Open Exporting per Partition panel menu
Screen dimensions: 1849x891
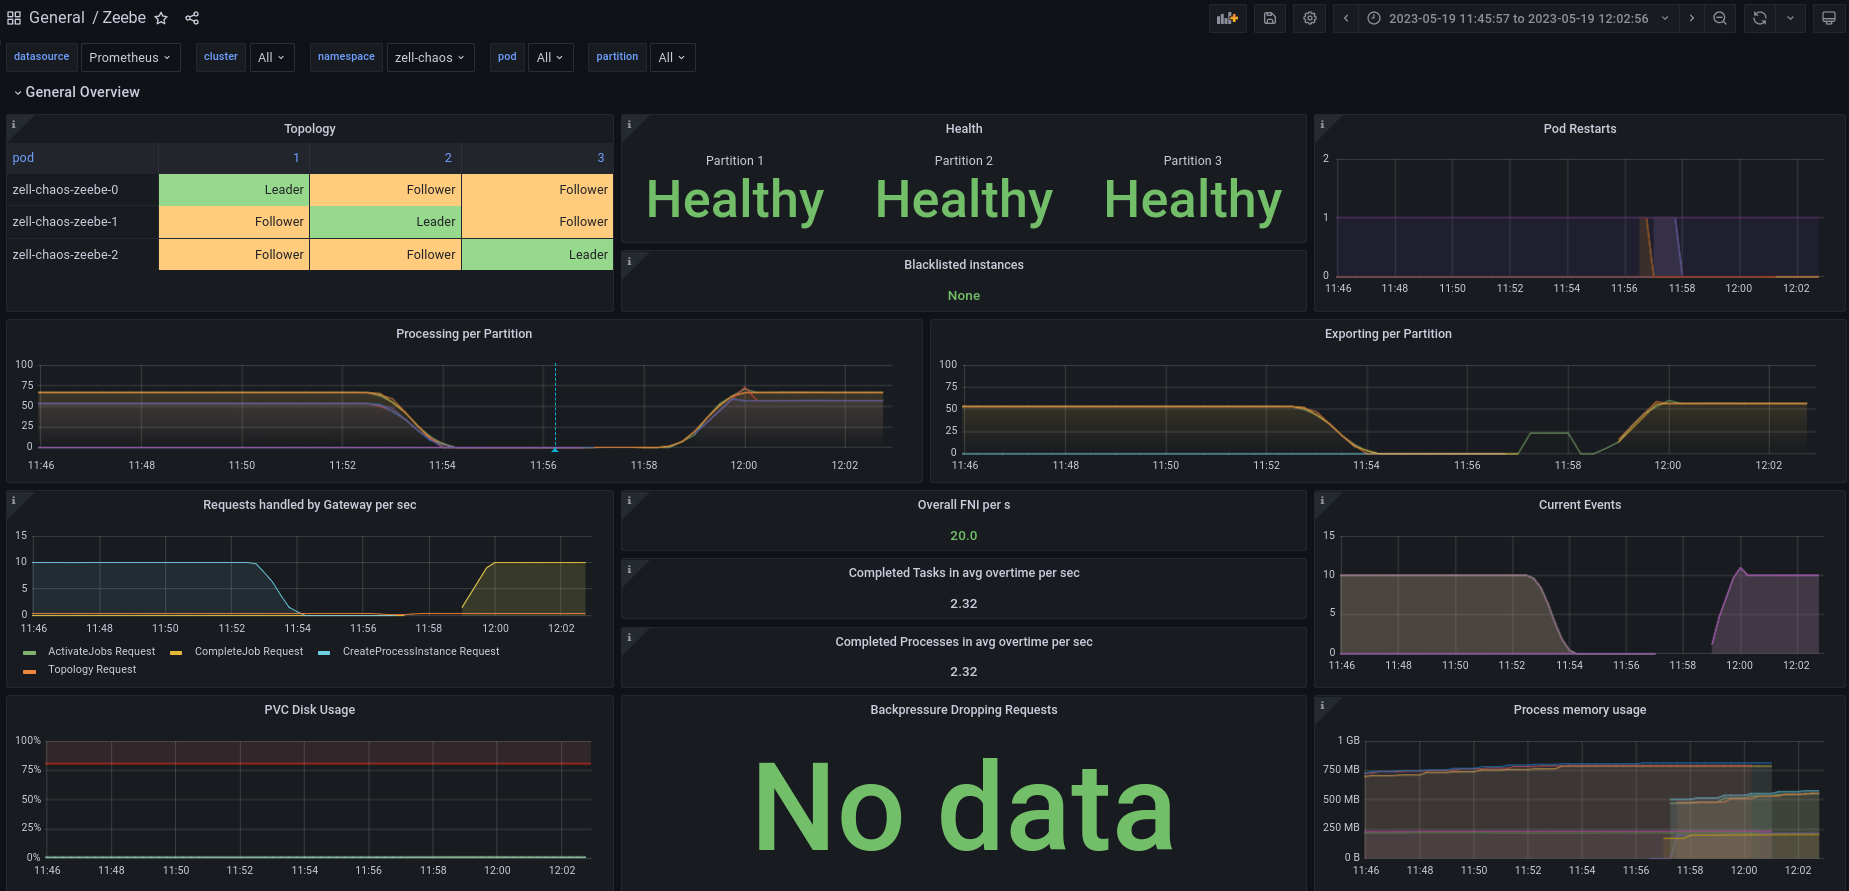(1388, 334)
